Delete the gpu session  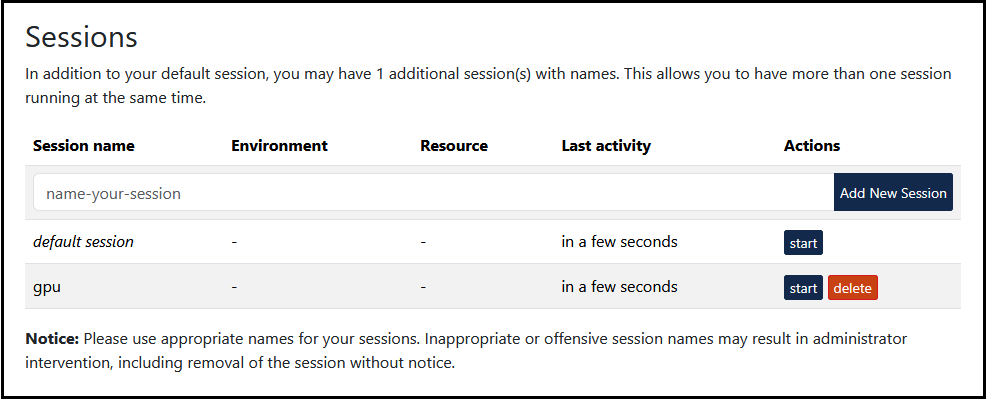[852, 288]
